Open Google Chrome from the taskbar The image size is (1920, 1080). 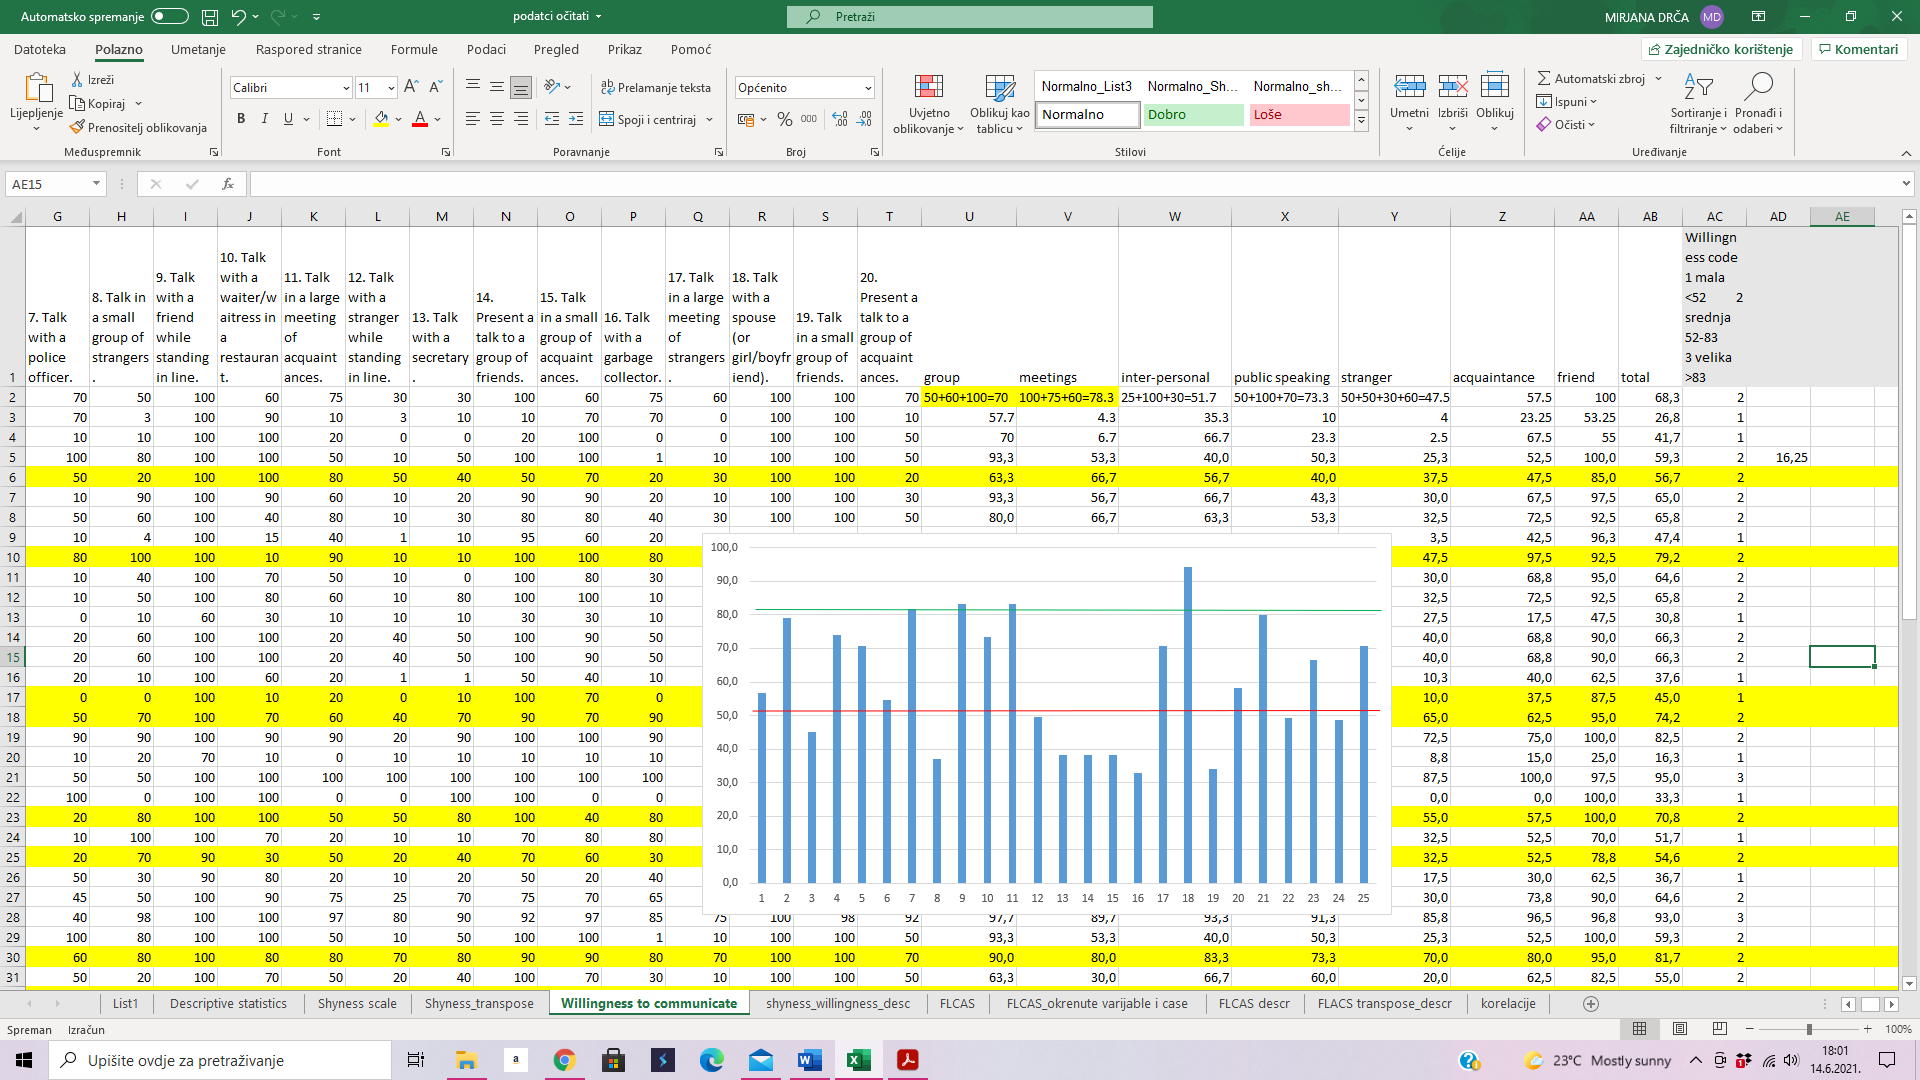point(564,1060)
